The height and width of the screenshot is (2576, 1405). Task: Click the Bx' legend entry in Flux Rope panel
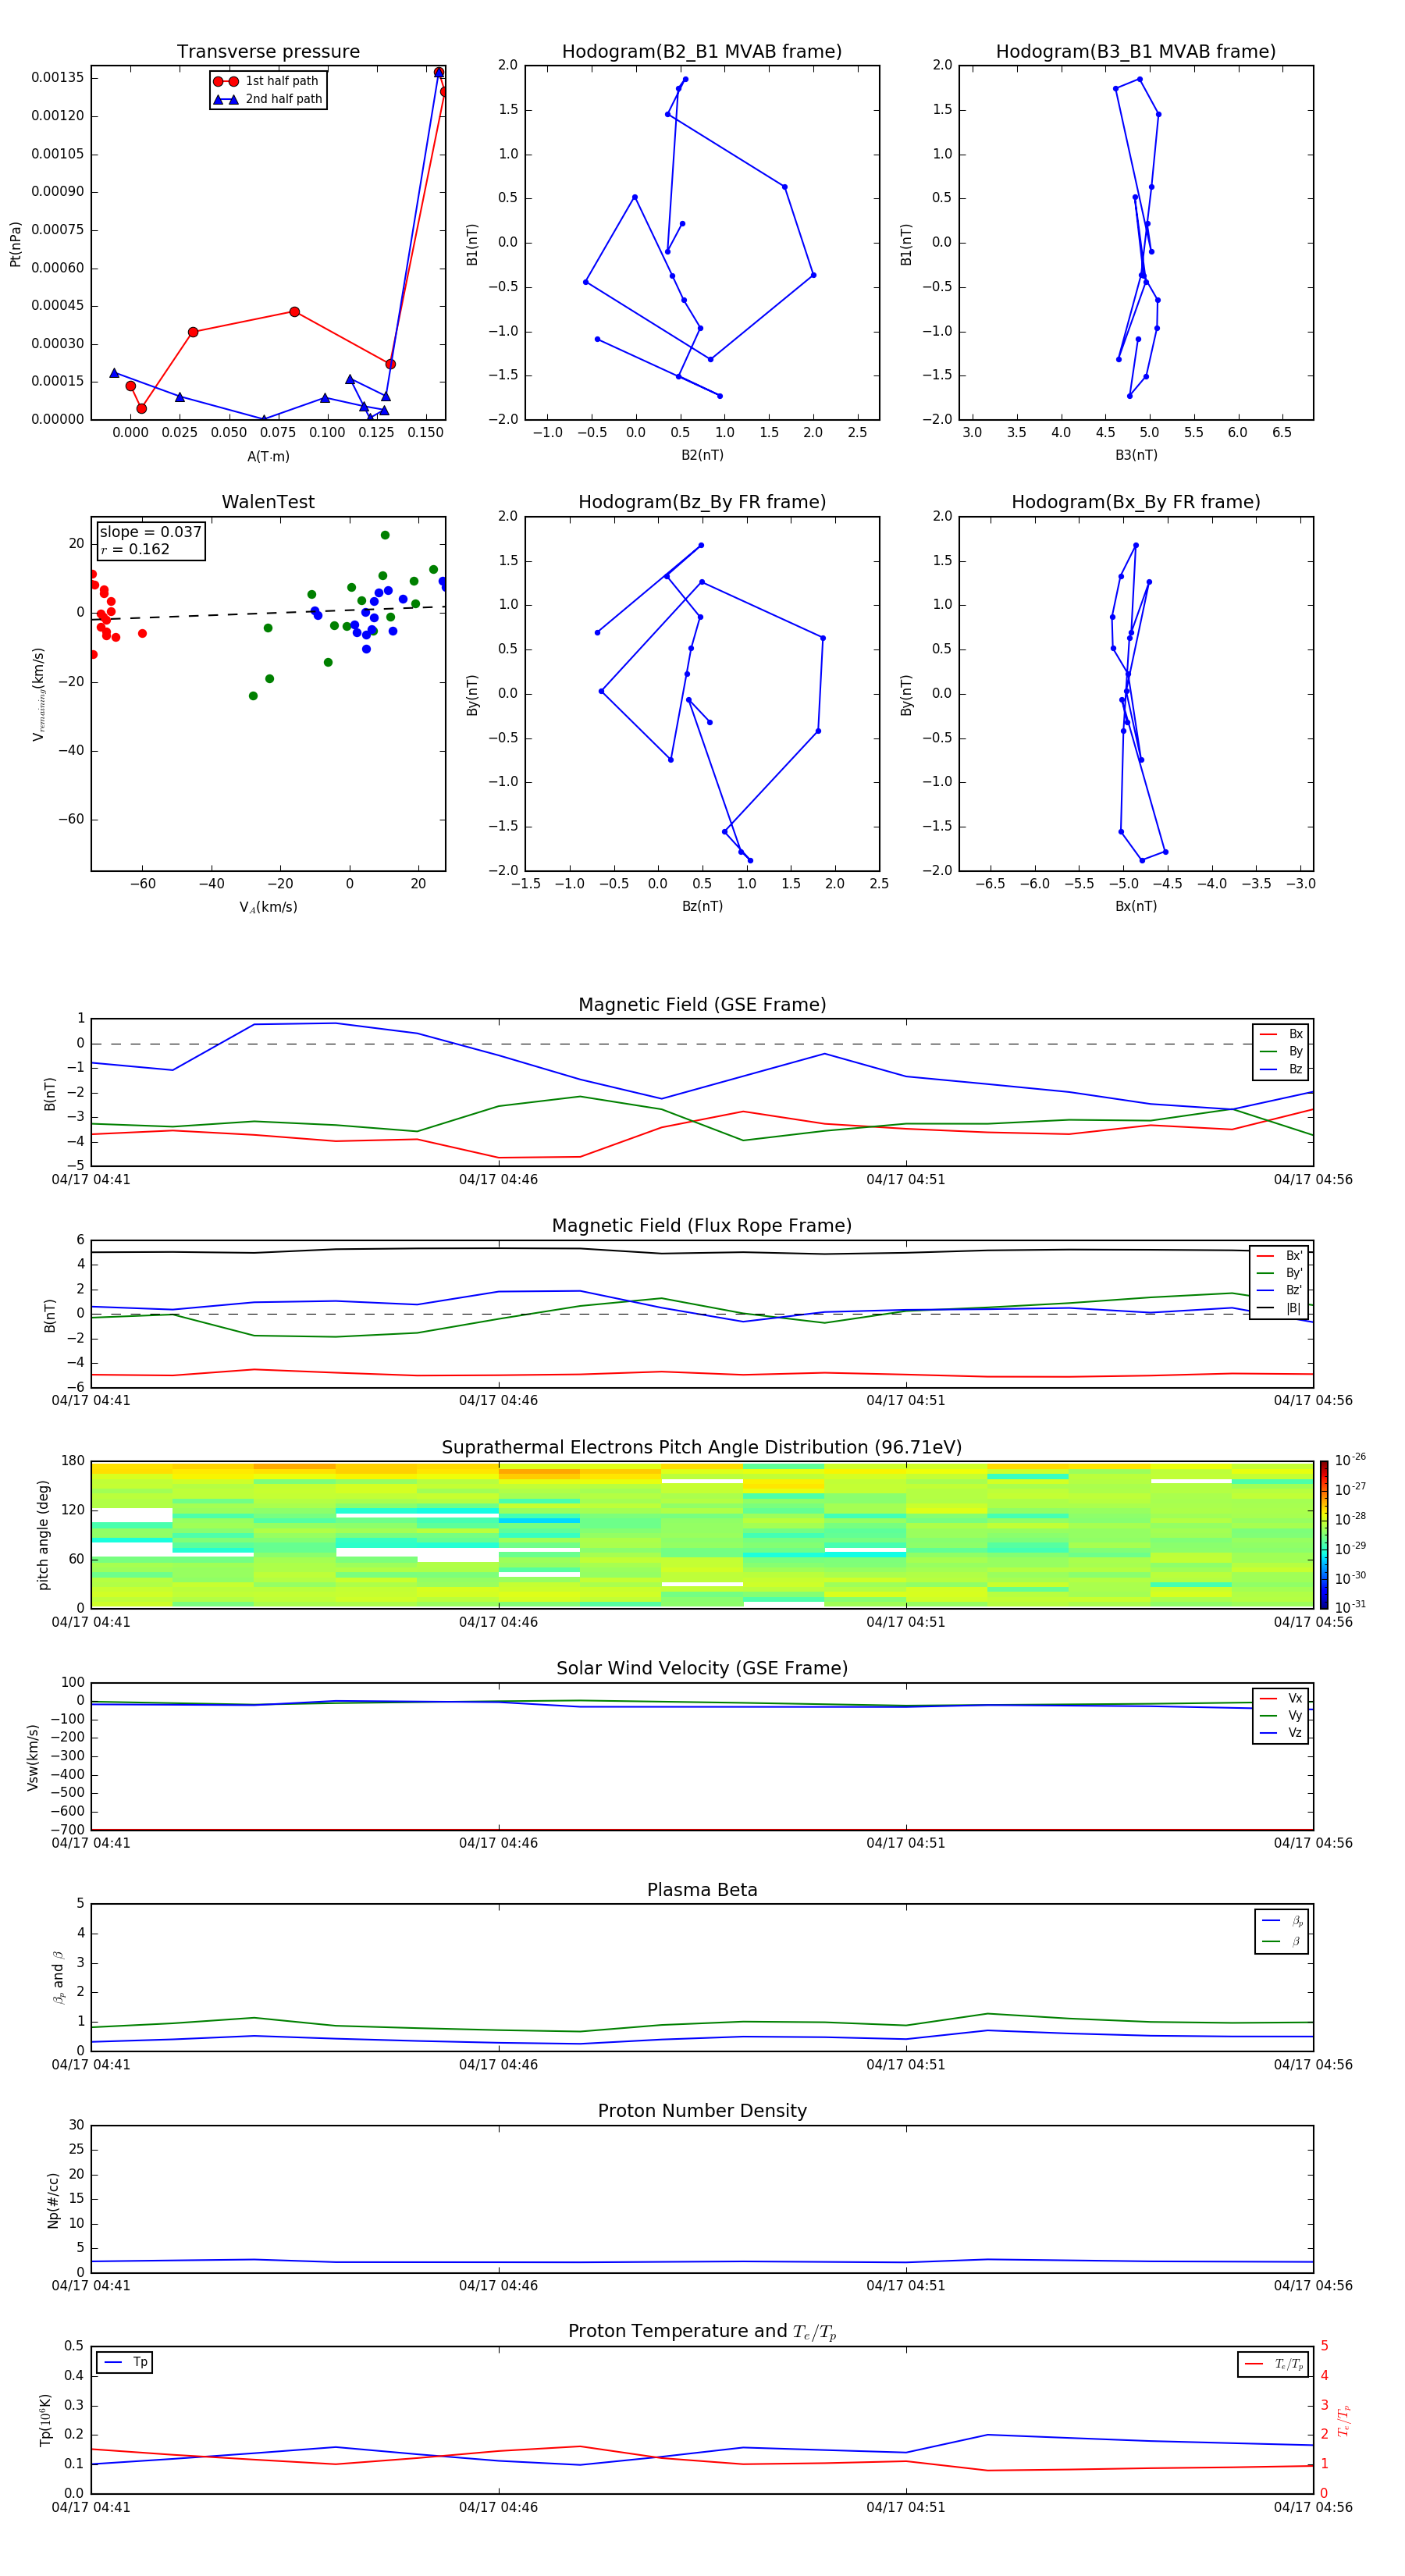point(1279,1256)
